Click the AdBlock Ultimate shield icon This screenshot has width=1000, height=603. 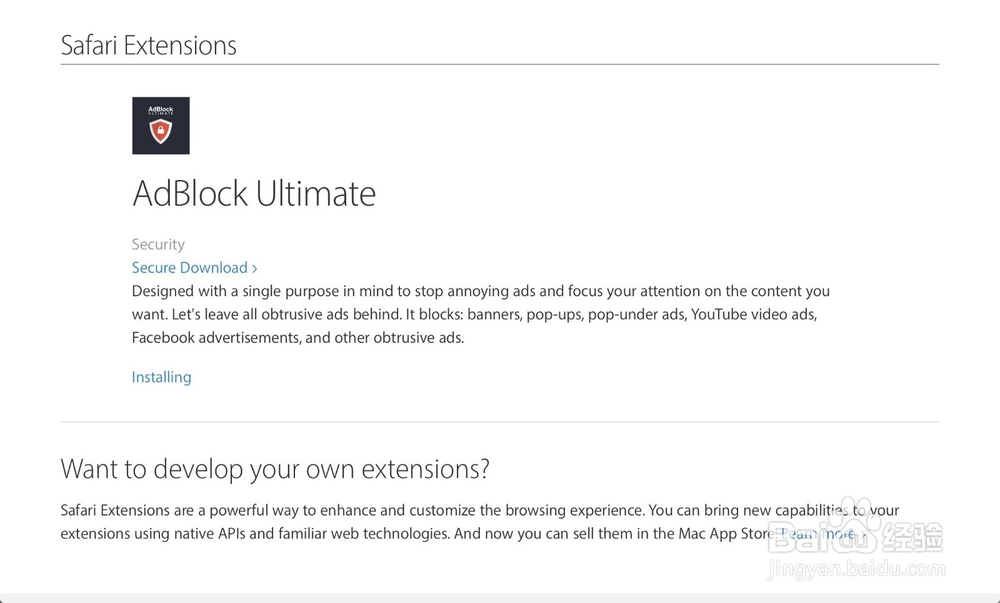pyautogui.click(x=160, y=125)
